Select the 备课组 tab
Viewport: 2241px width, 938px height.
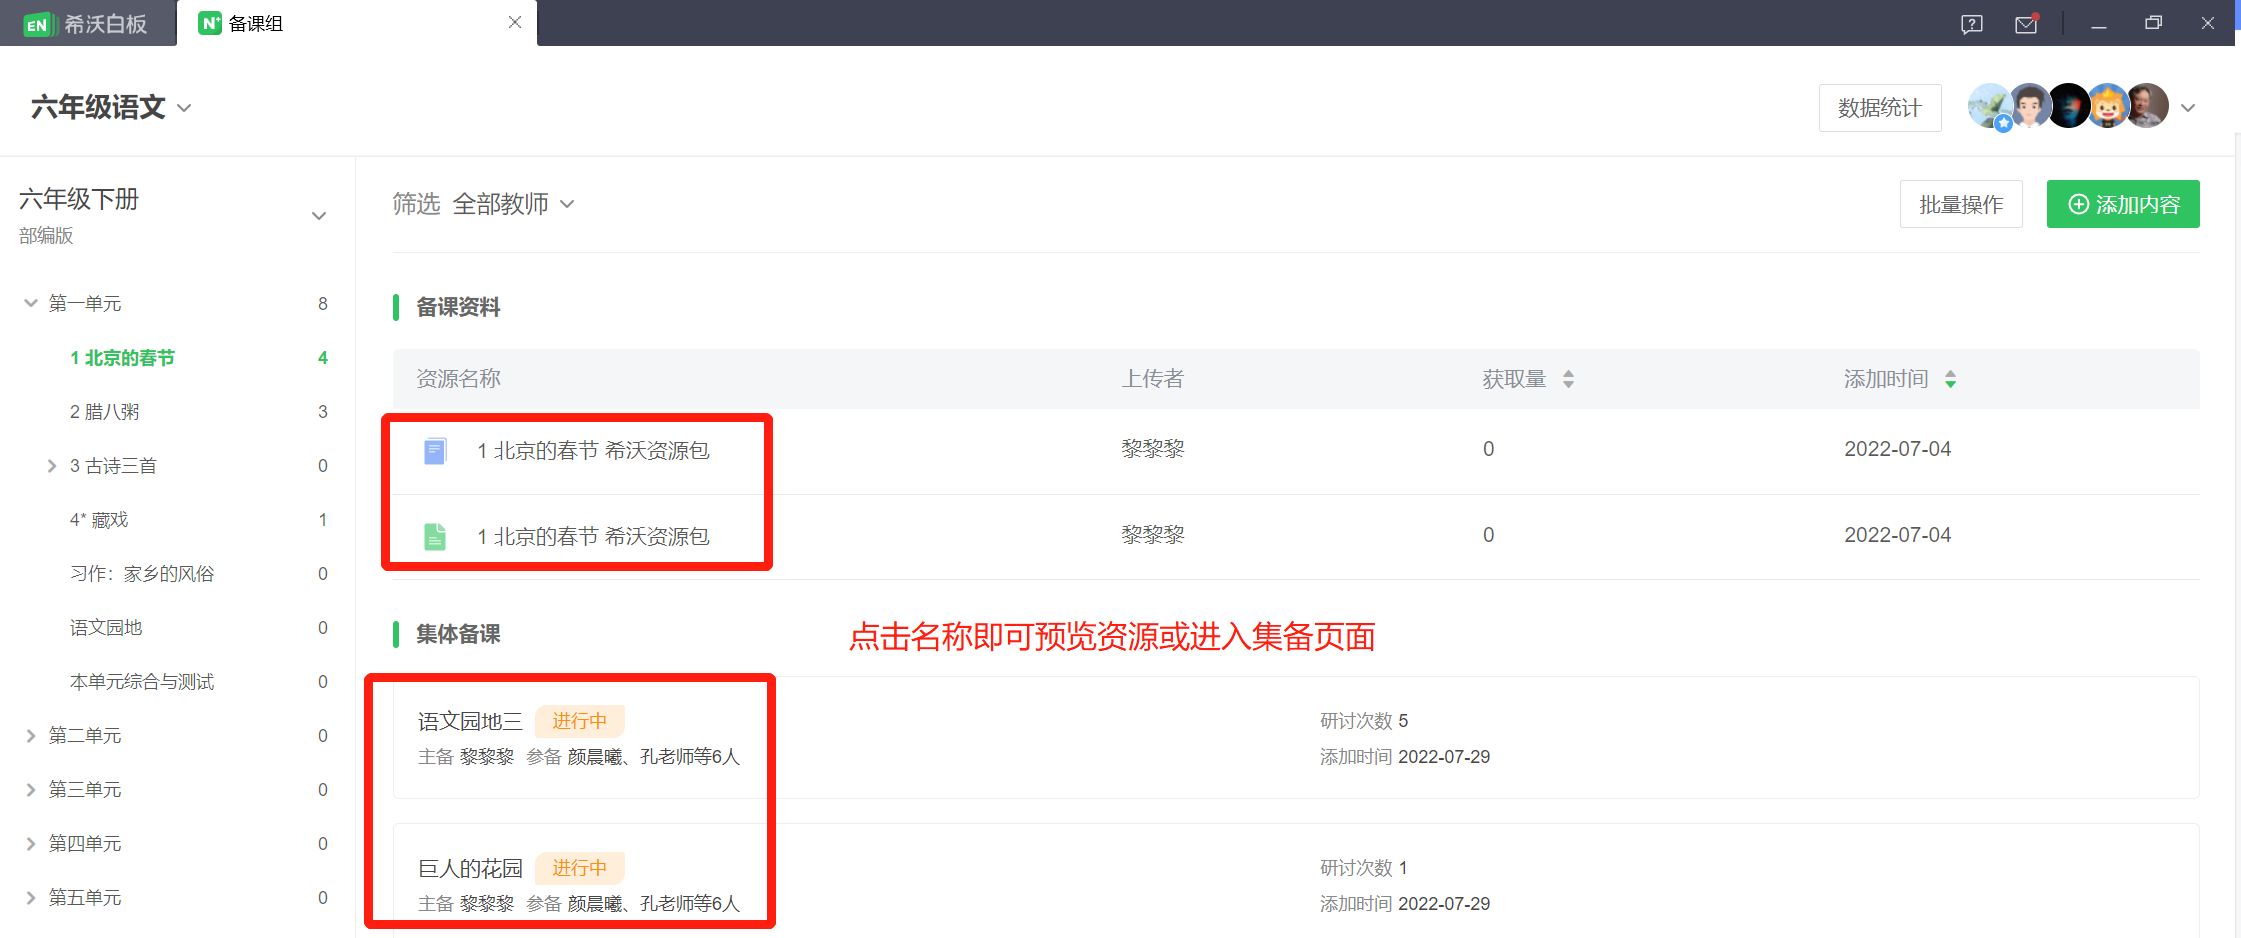coord(356,23)
